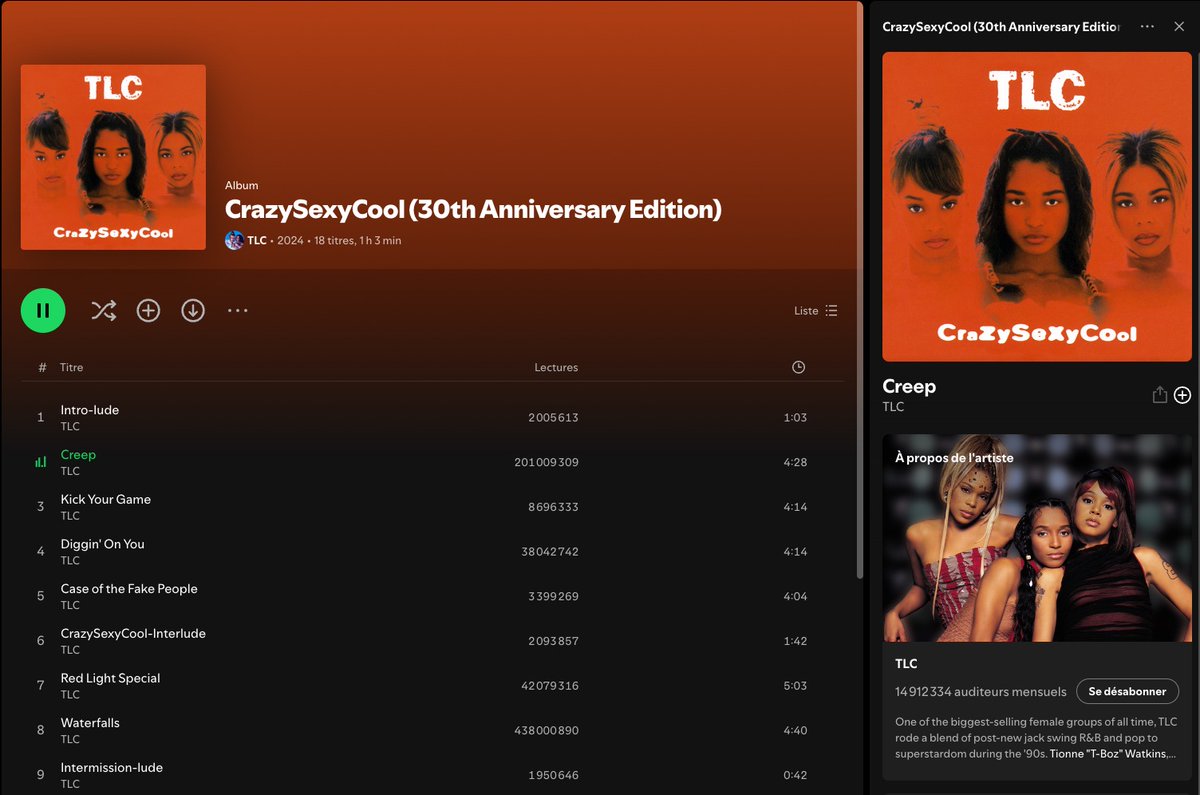Click TLC artist name under Creep in panel
Viewport: 1200px width, 795px height.
893,407
